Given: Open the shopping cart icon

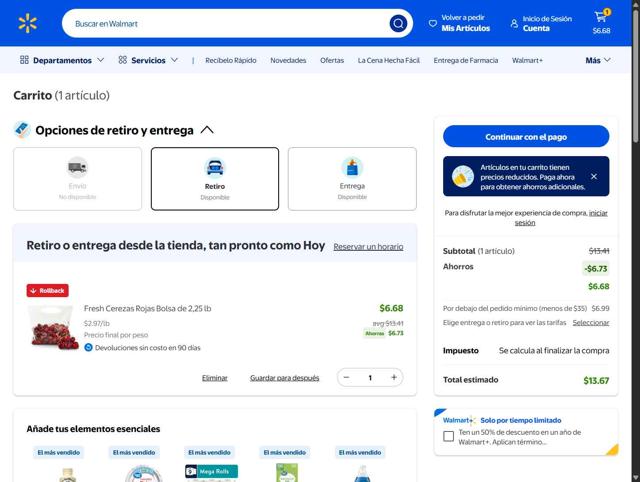Looking at the screenshot, I should [601, 18].
